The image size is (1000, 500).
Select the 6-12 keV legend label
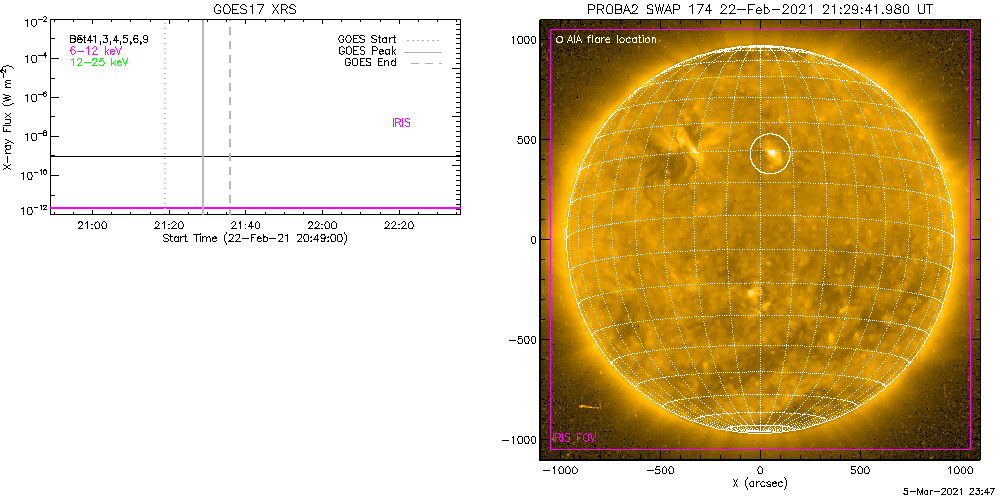(96, 50)
